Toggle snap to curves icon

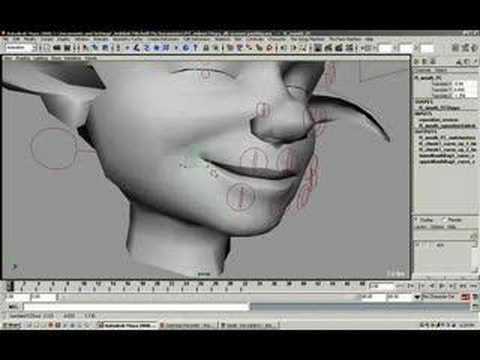(239, 48)
